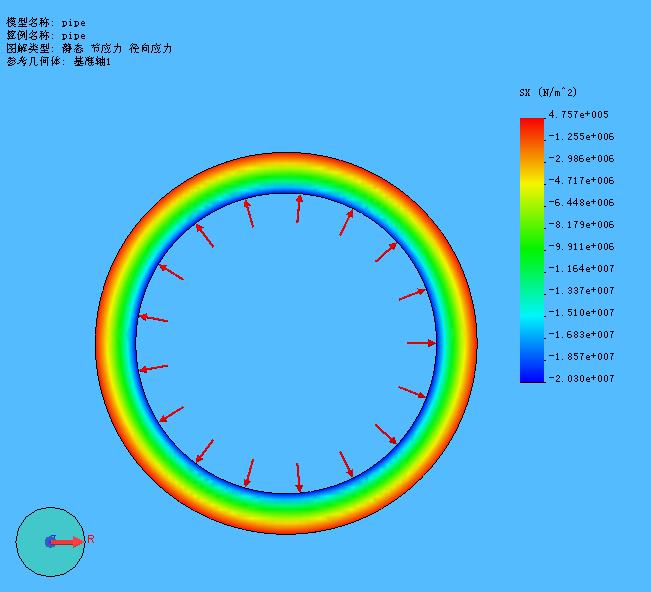
Task: Click the legend value -1.857e+007
Action: 581,357
